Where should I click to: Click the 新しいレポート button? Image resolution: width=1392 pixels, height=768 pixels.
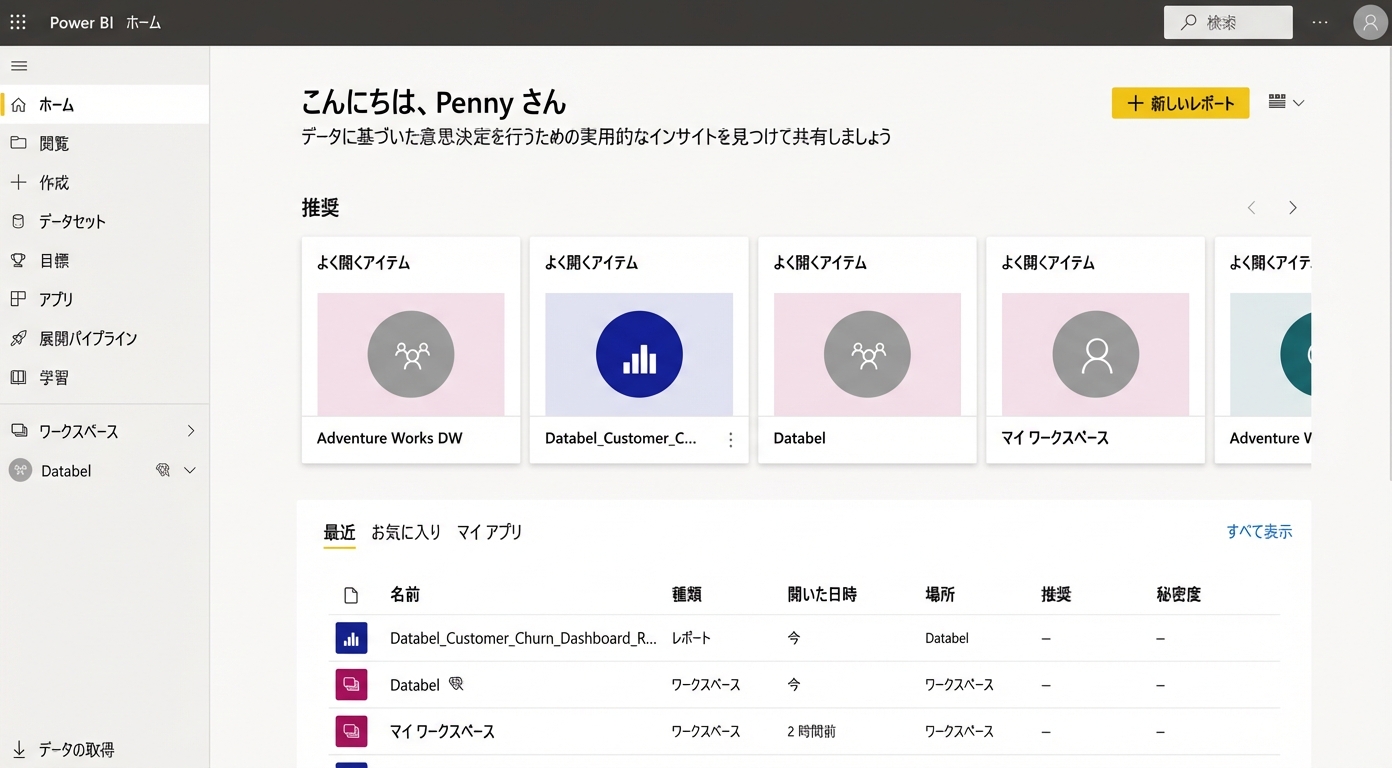pyautogui.click(x=1180, y=103)
